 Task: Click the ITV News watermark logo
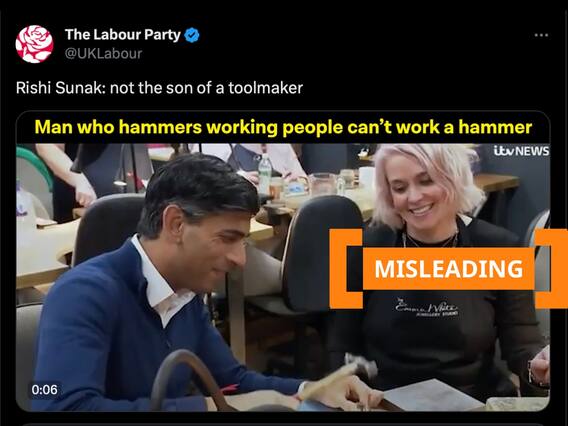(x=521, y=151)
